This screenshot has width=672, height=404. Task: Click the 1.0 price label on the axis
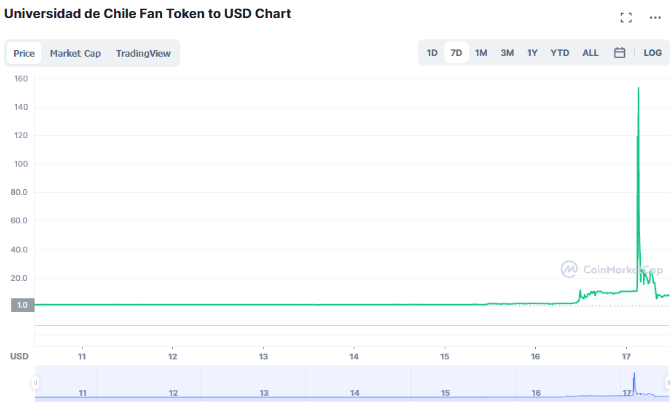pyautogui.click(x=22, y=305)
